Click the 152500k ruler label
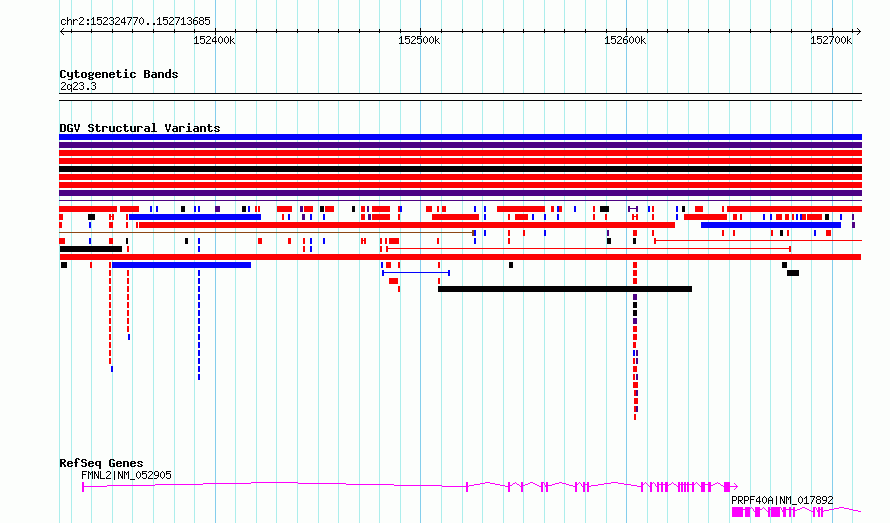This screenshot has height=523, width=890. [x=419, y=40]
